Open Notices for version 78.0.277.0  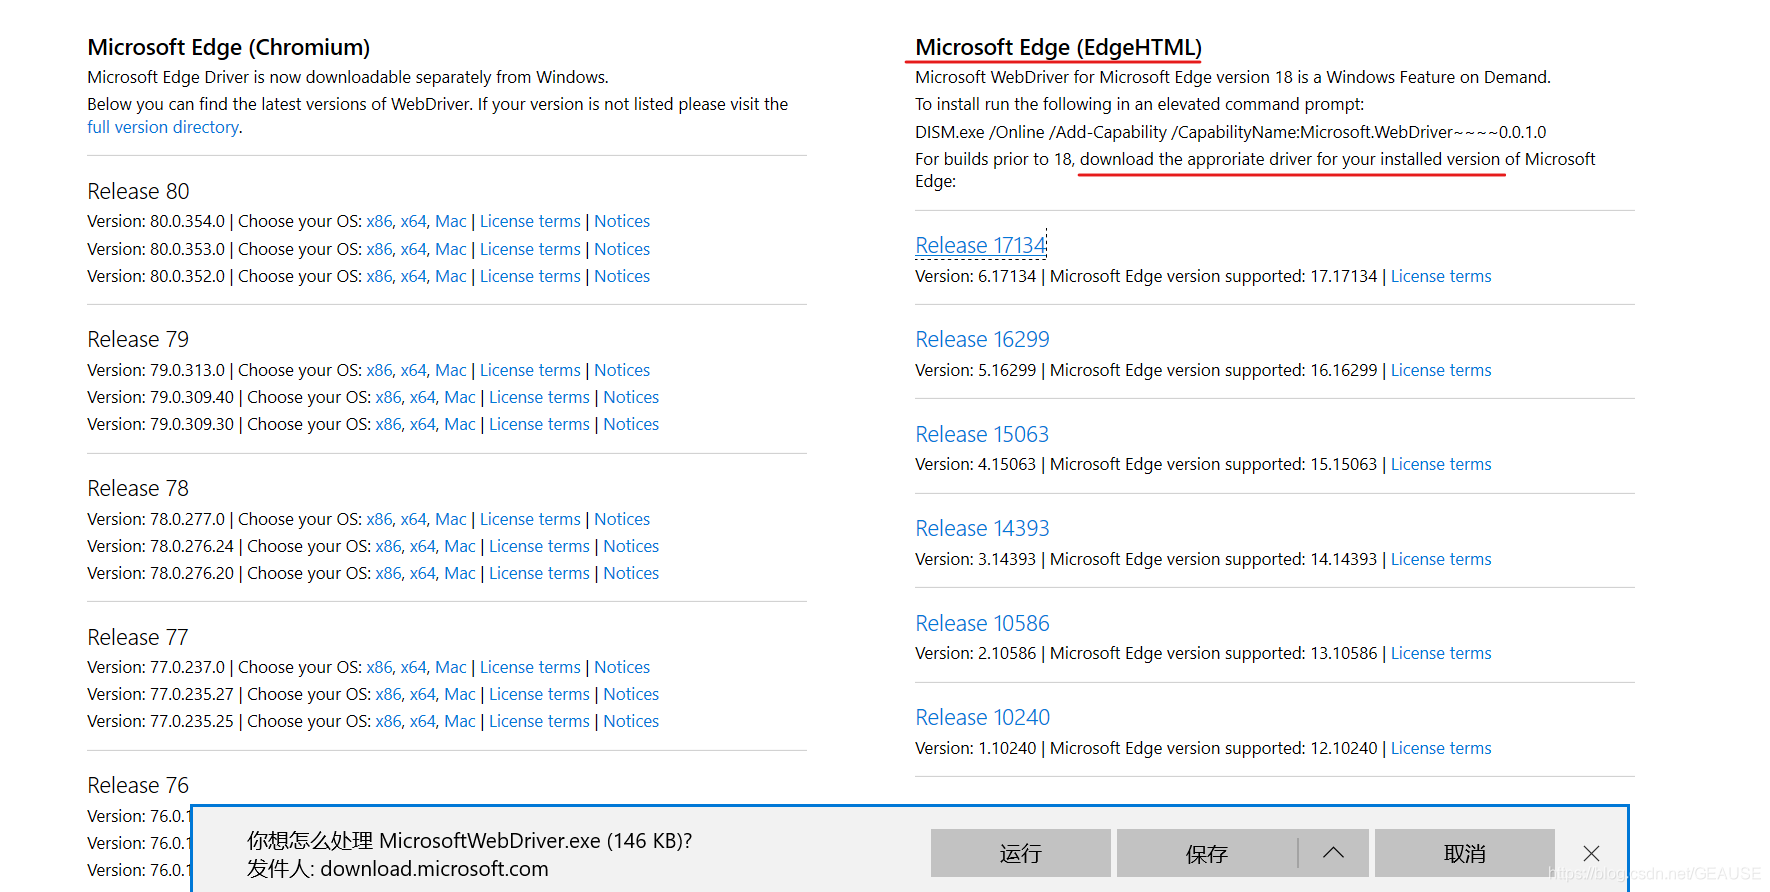click(622, 519)
